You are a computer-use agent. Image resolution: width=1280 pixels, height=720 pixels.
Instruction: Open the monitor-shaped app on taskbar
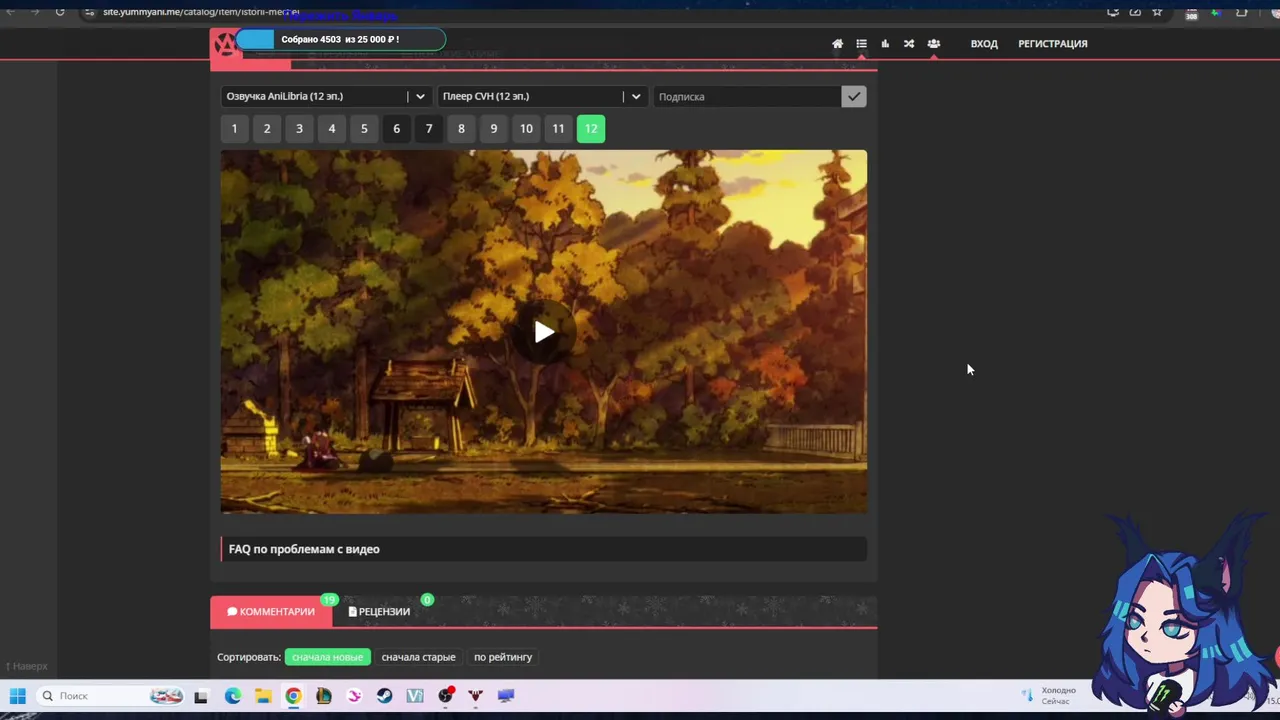click(506, 696)
